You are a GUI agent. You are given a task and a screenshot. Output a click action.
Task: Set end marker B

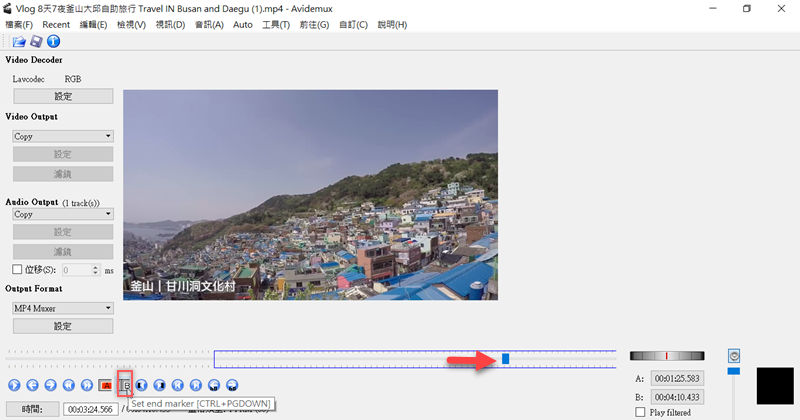click(x=125, y=384)
